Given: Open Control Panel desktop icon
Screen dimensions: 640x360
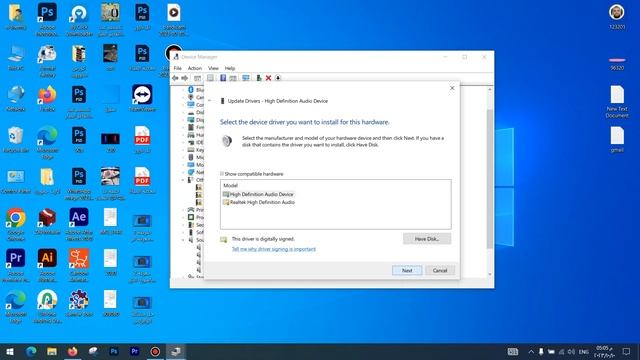Looking at the screenshot, I should (16, 181).
